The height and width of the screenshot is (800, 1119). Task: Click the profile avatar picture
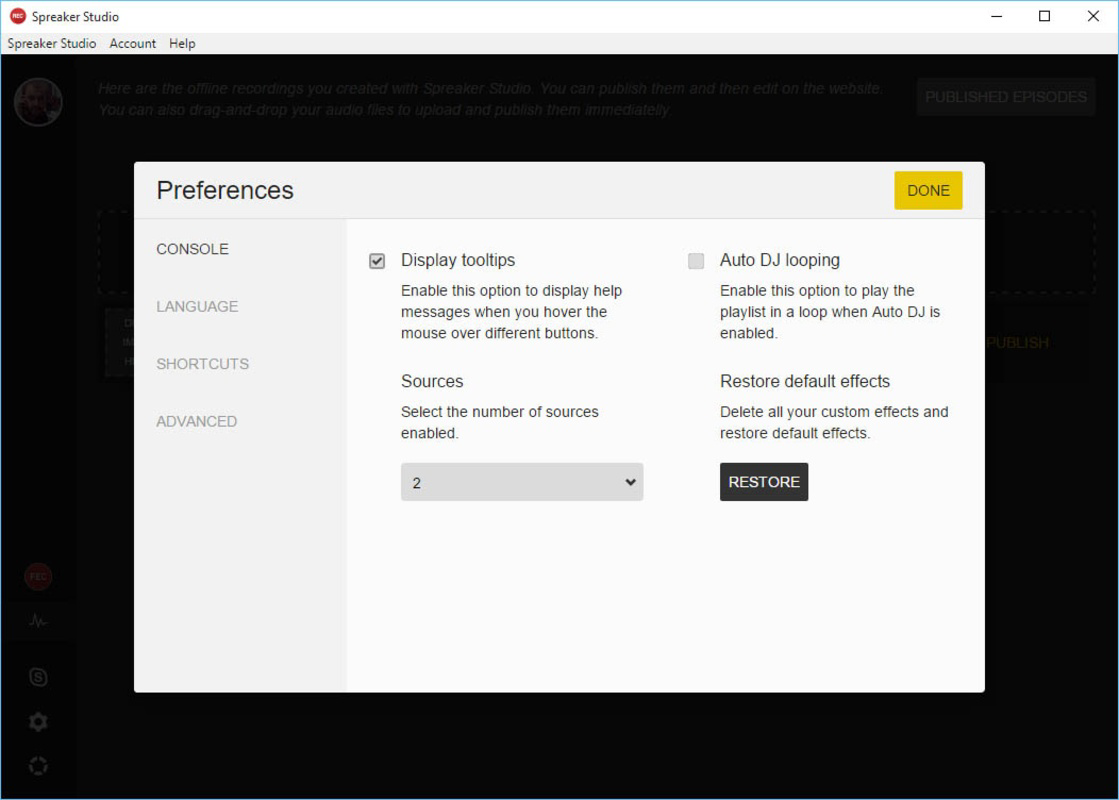coord(38,102)
